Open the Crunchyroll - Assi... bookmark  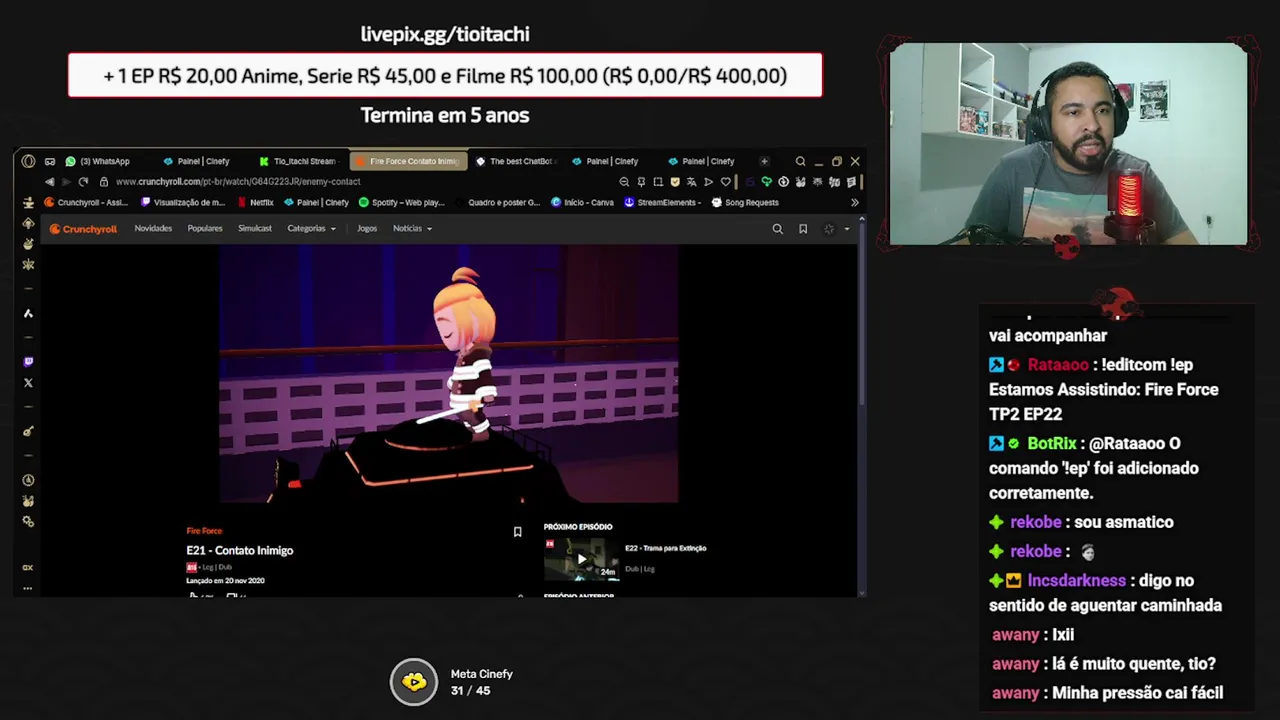coord(86,202)
